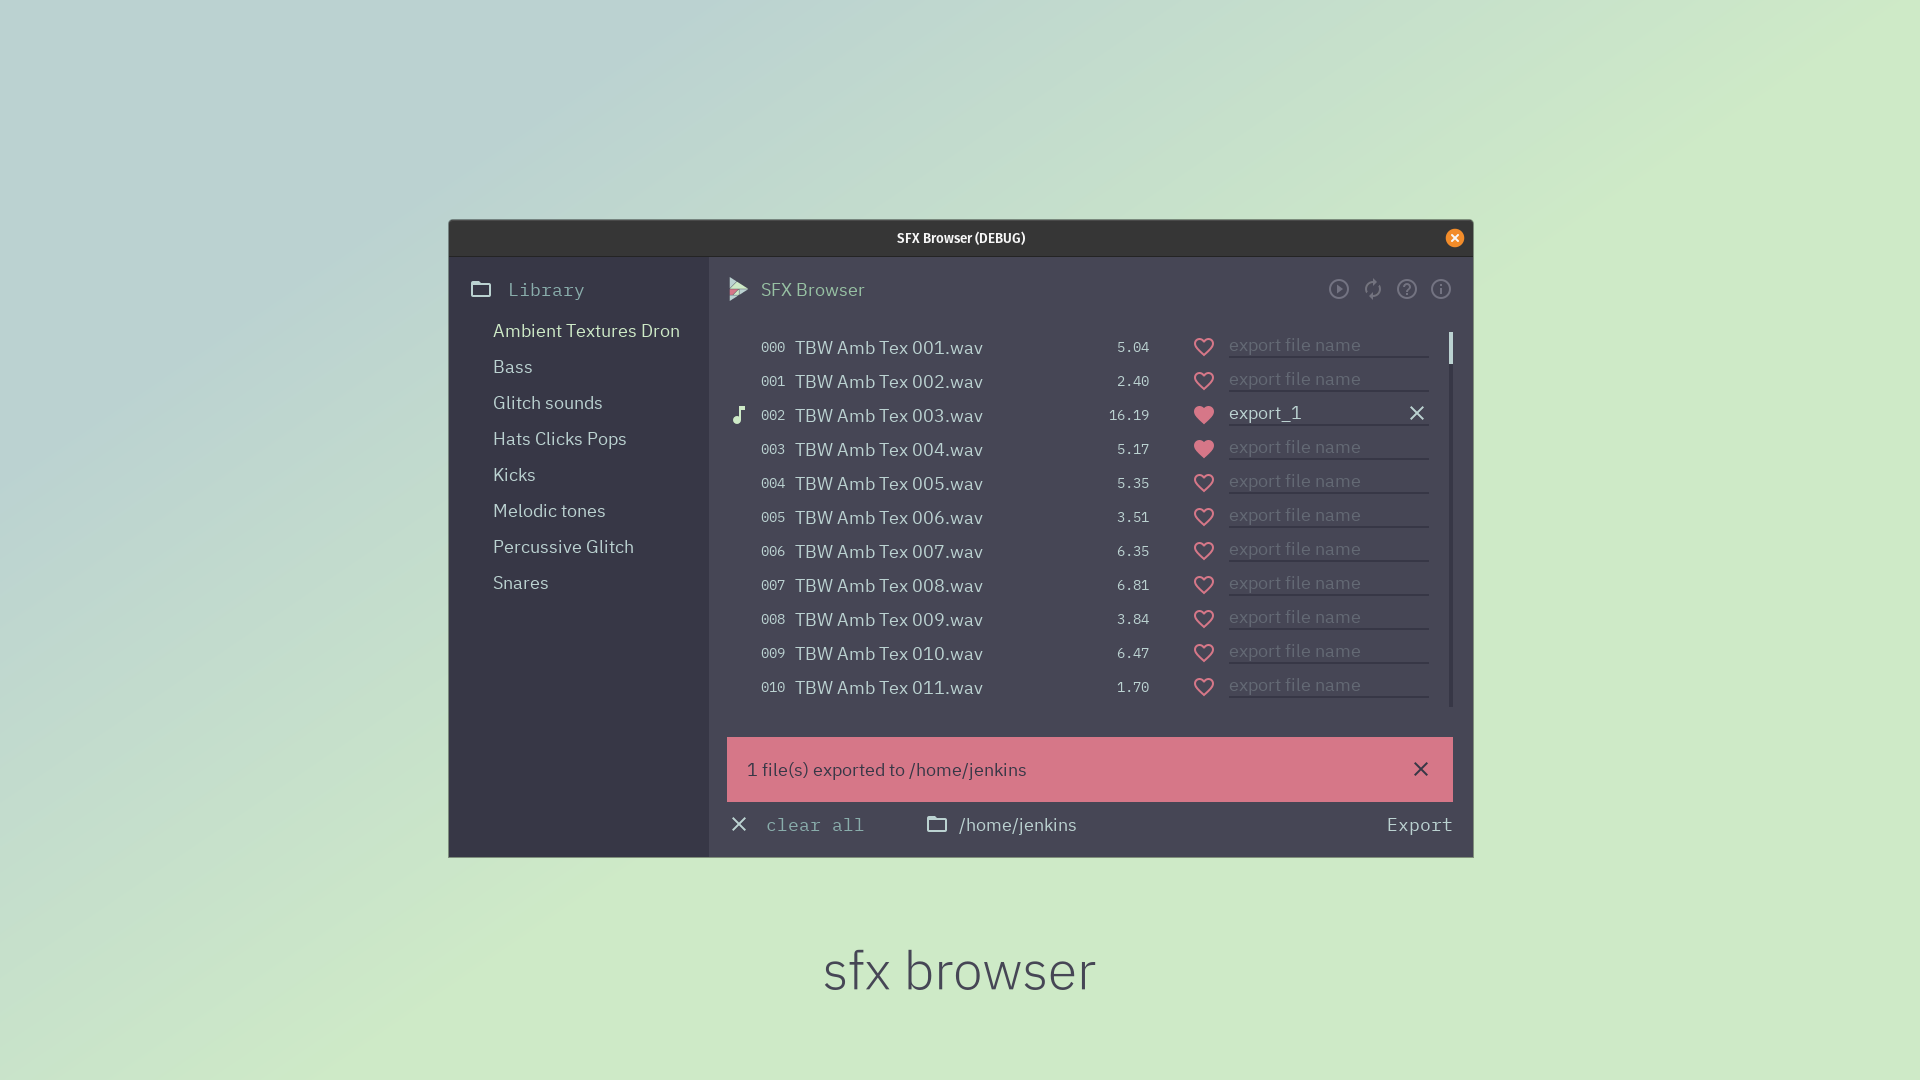The height and width of the screenshot is (1080, 1920).
Task: Click export file name field for 006.wav
Action: point(1327,515)
